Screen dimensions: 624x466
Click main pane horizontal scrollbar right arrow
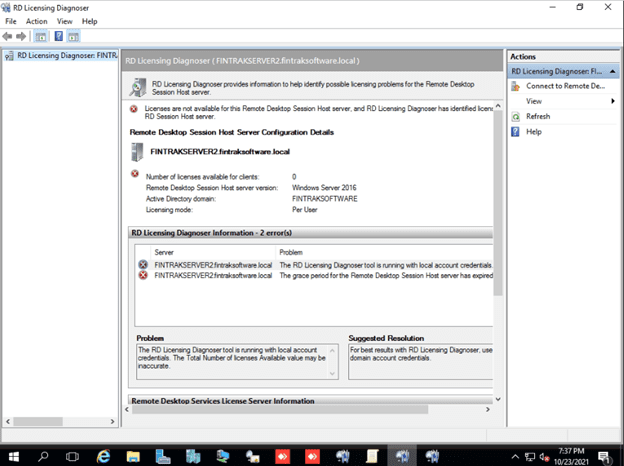(488, 409)
